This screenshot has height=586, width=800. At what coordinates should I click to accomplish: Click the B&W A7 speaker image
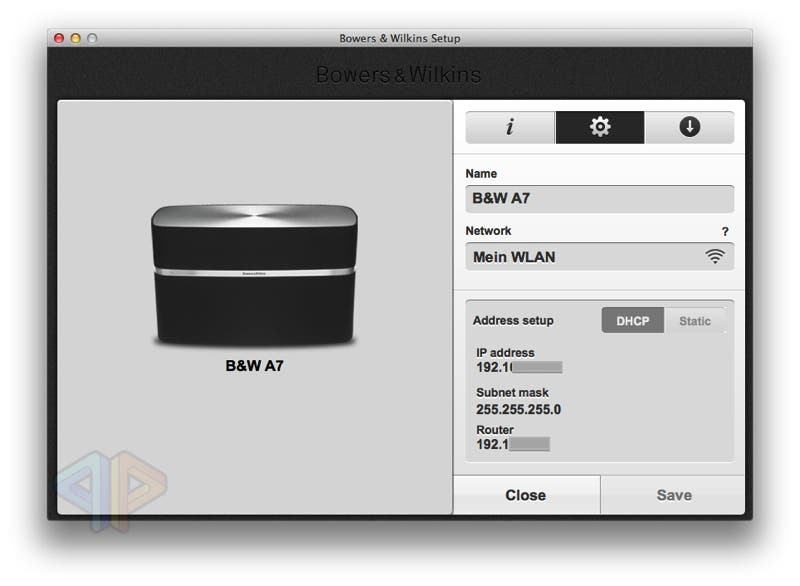point(254,274)
